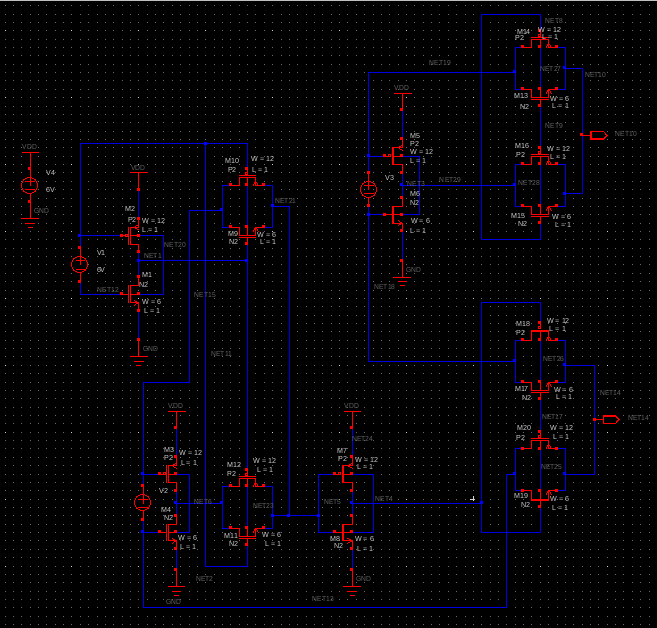This screenshot has width=657, height=628.
Task: Click the M1 NMOS transistor symbol
Action: click(133, 294)
